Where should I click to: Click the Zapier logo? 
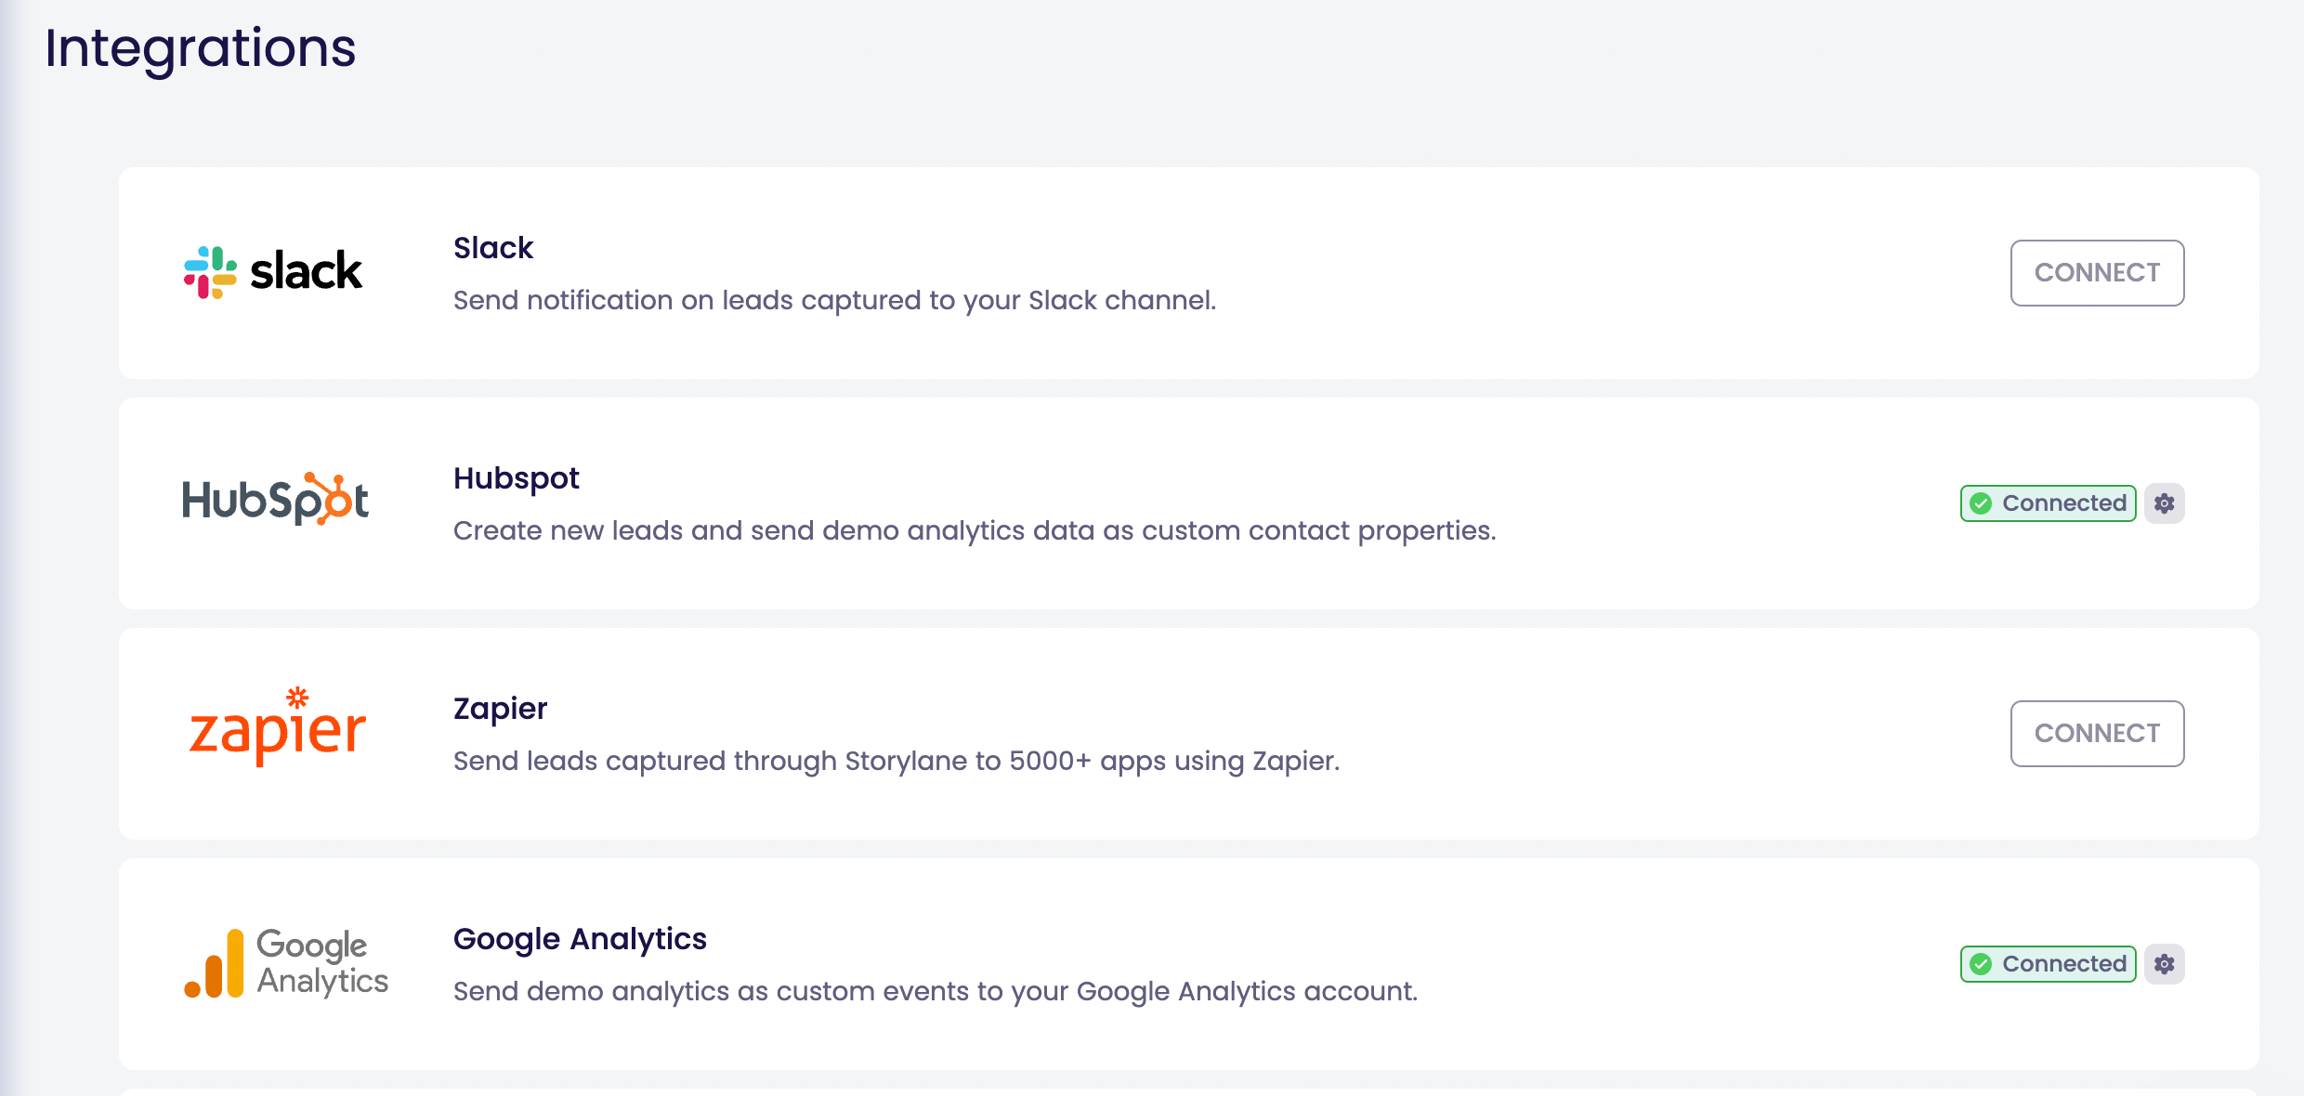(277, 729)
